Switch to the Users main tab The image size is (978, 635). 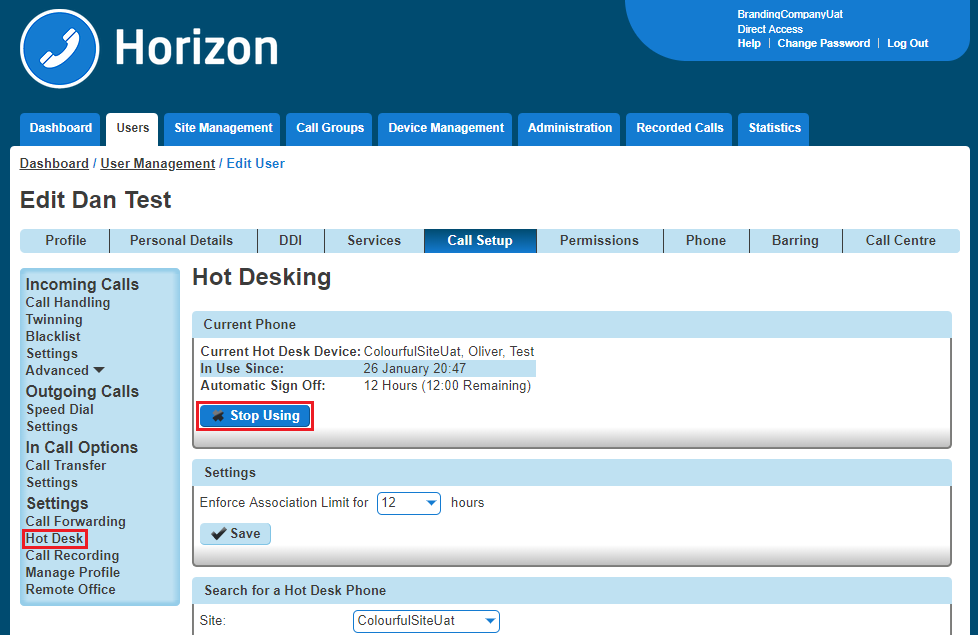coord(132,128)
